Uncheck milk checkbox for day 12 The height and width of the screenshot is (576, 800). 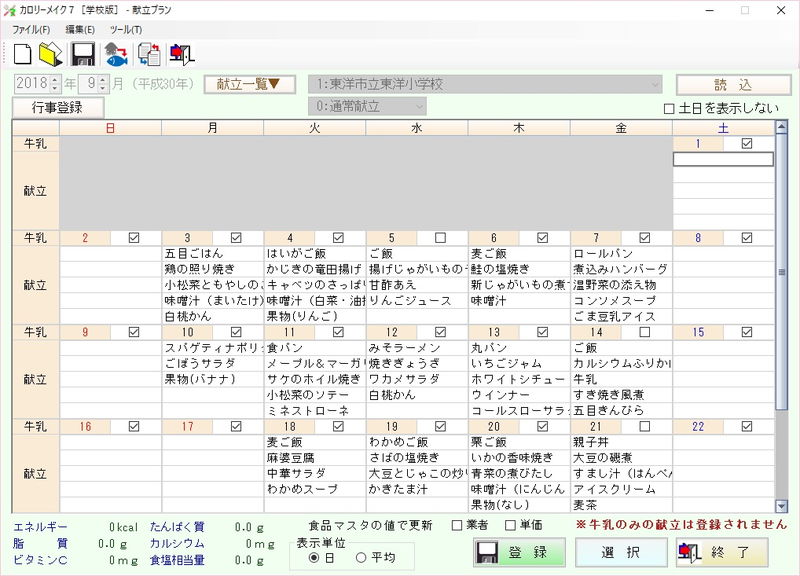(x=440, y=332)
